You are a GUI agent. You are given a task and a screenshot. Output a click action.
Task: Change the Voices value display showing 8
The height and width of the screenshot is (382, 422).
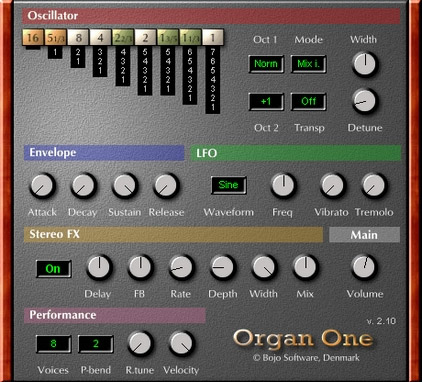[53, 344]
